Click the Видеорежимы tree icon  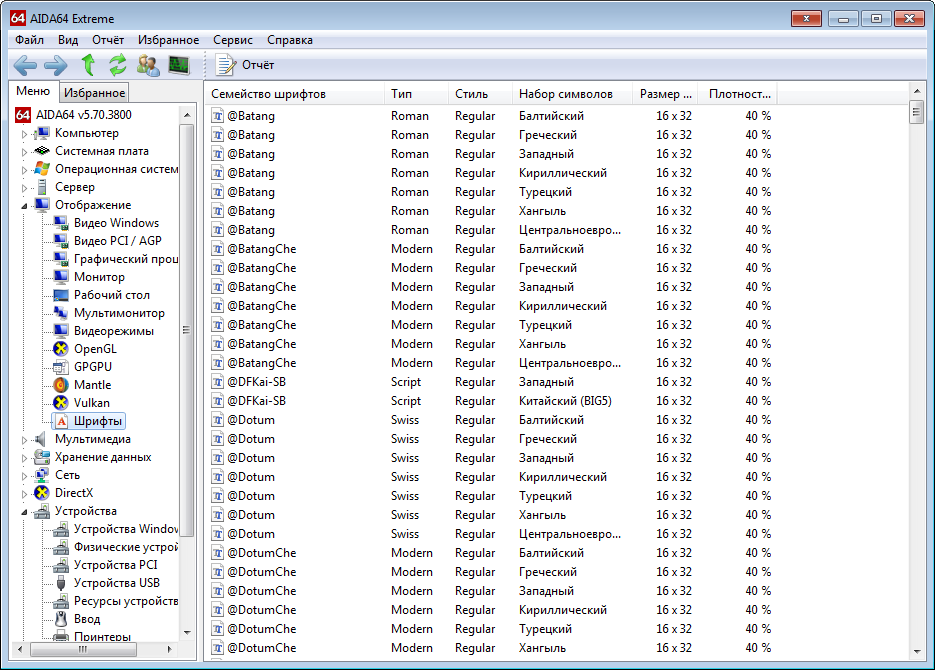pyautogui.click(x=60, y=331)
